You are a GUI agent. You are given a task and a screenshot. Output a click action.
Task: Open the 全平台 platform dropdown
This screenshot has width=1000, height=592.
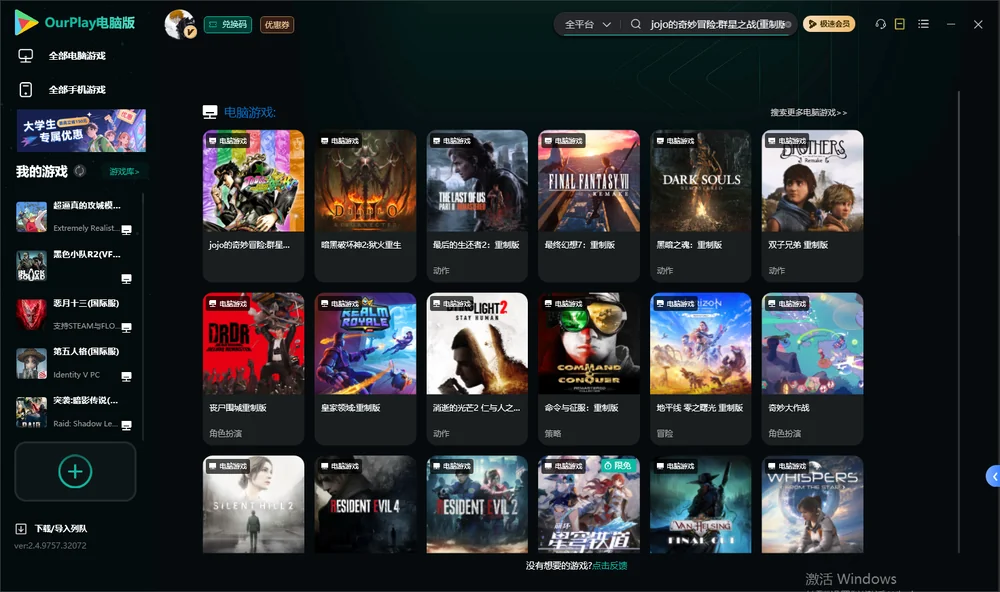coord(587,24)
